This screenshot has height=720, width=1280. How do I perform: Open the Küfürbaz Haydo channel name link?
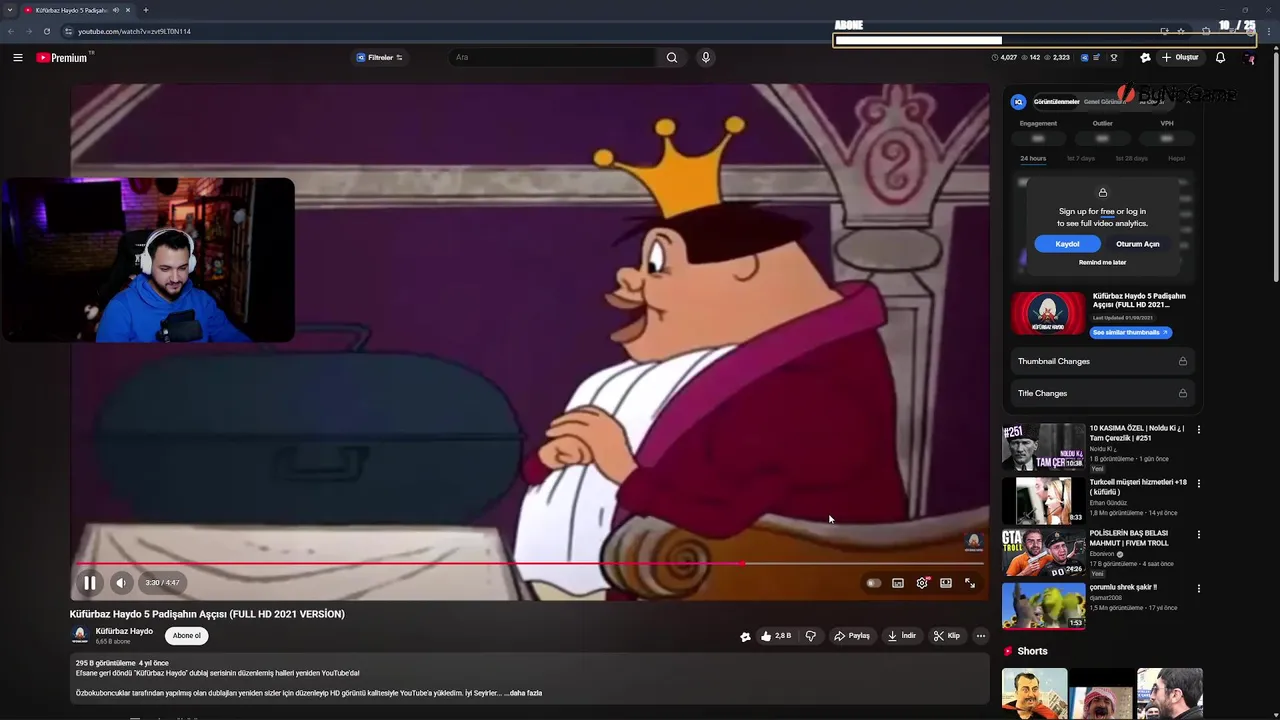click(124, 632)
